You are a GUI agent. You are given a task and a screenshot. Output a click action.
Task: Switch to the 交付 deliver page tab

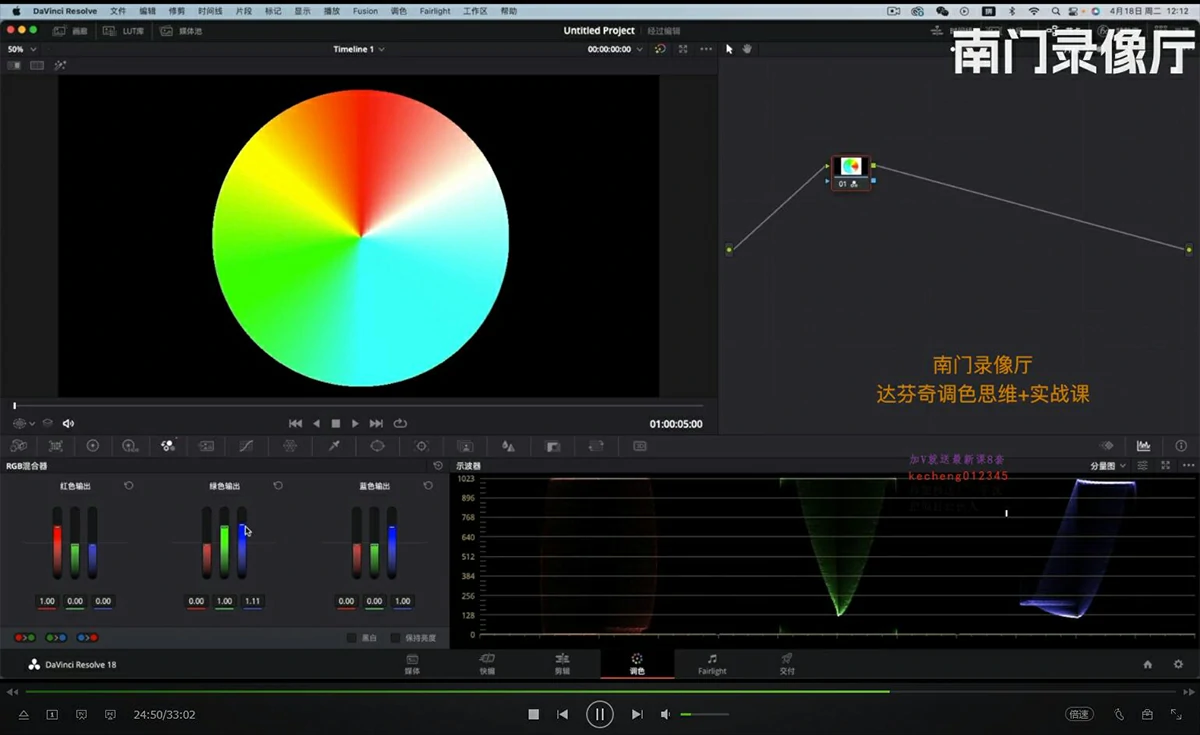click(x=787, y=664)
